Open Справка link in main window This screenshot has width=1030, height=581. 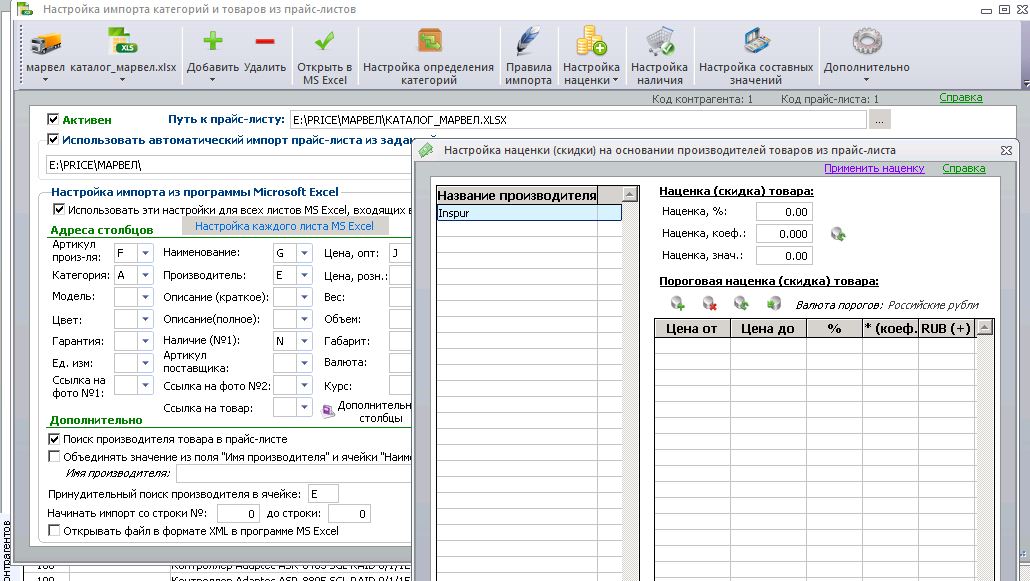(961, 97)
